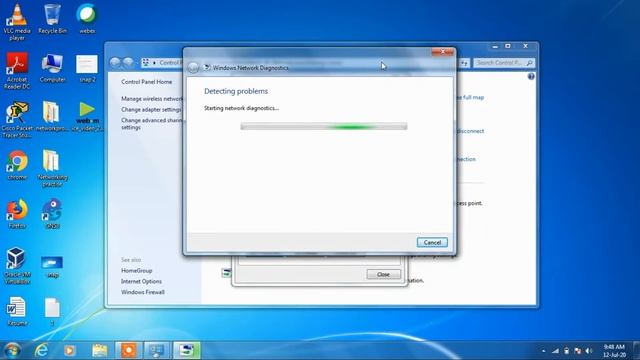640x360 pixels.
Task: Click Show desktop at taskbar end
Action: 637,351
